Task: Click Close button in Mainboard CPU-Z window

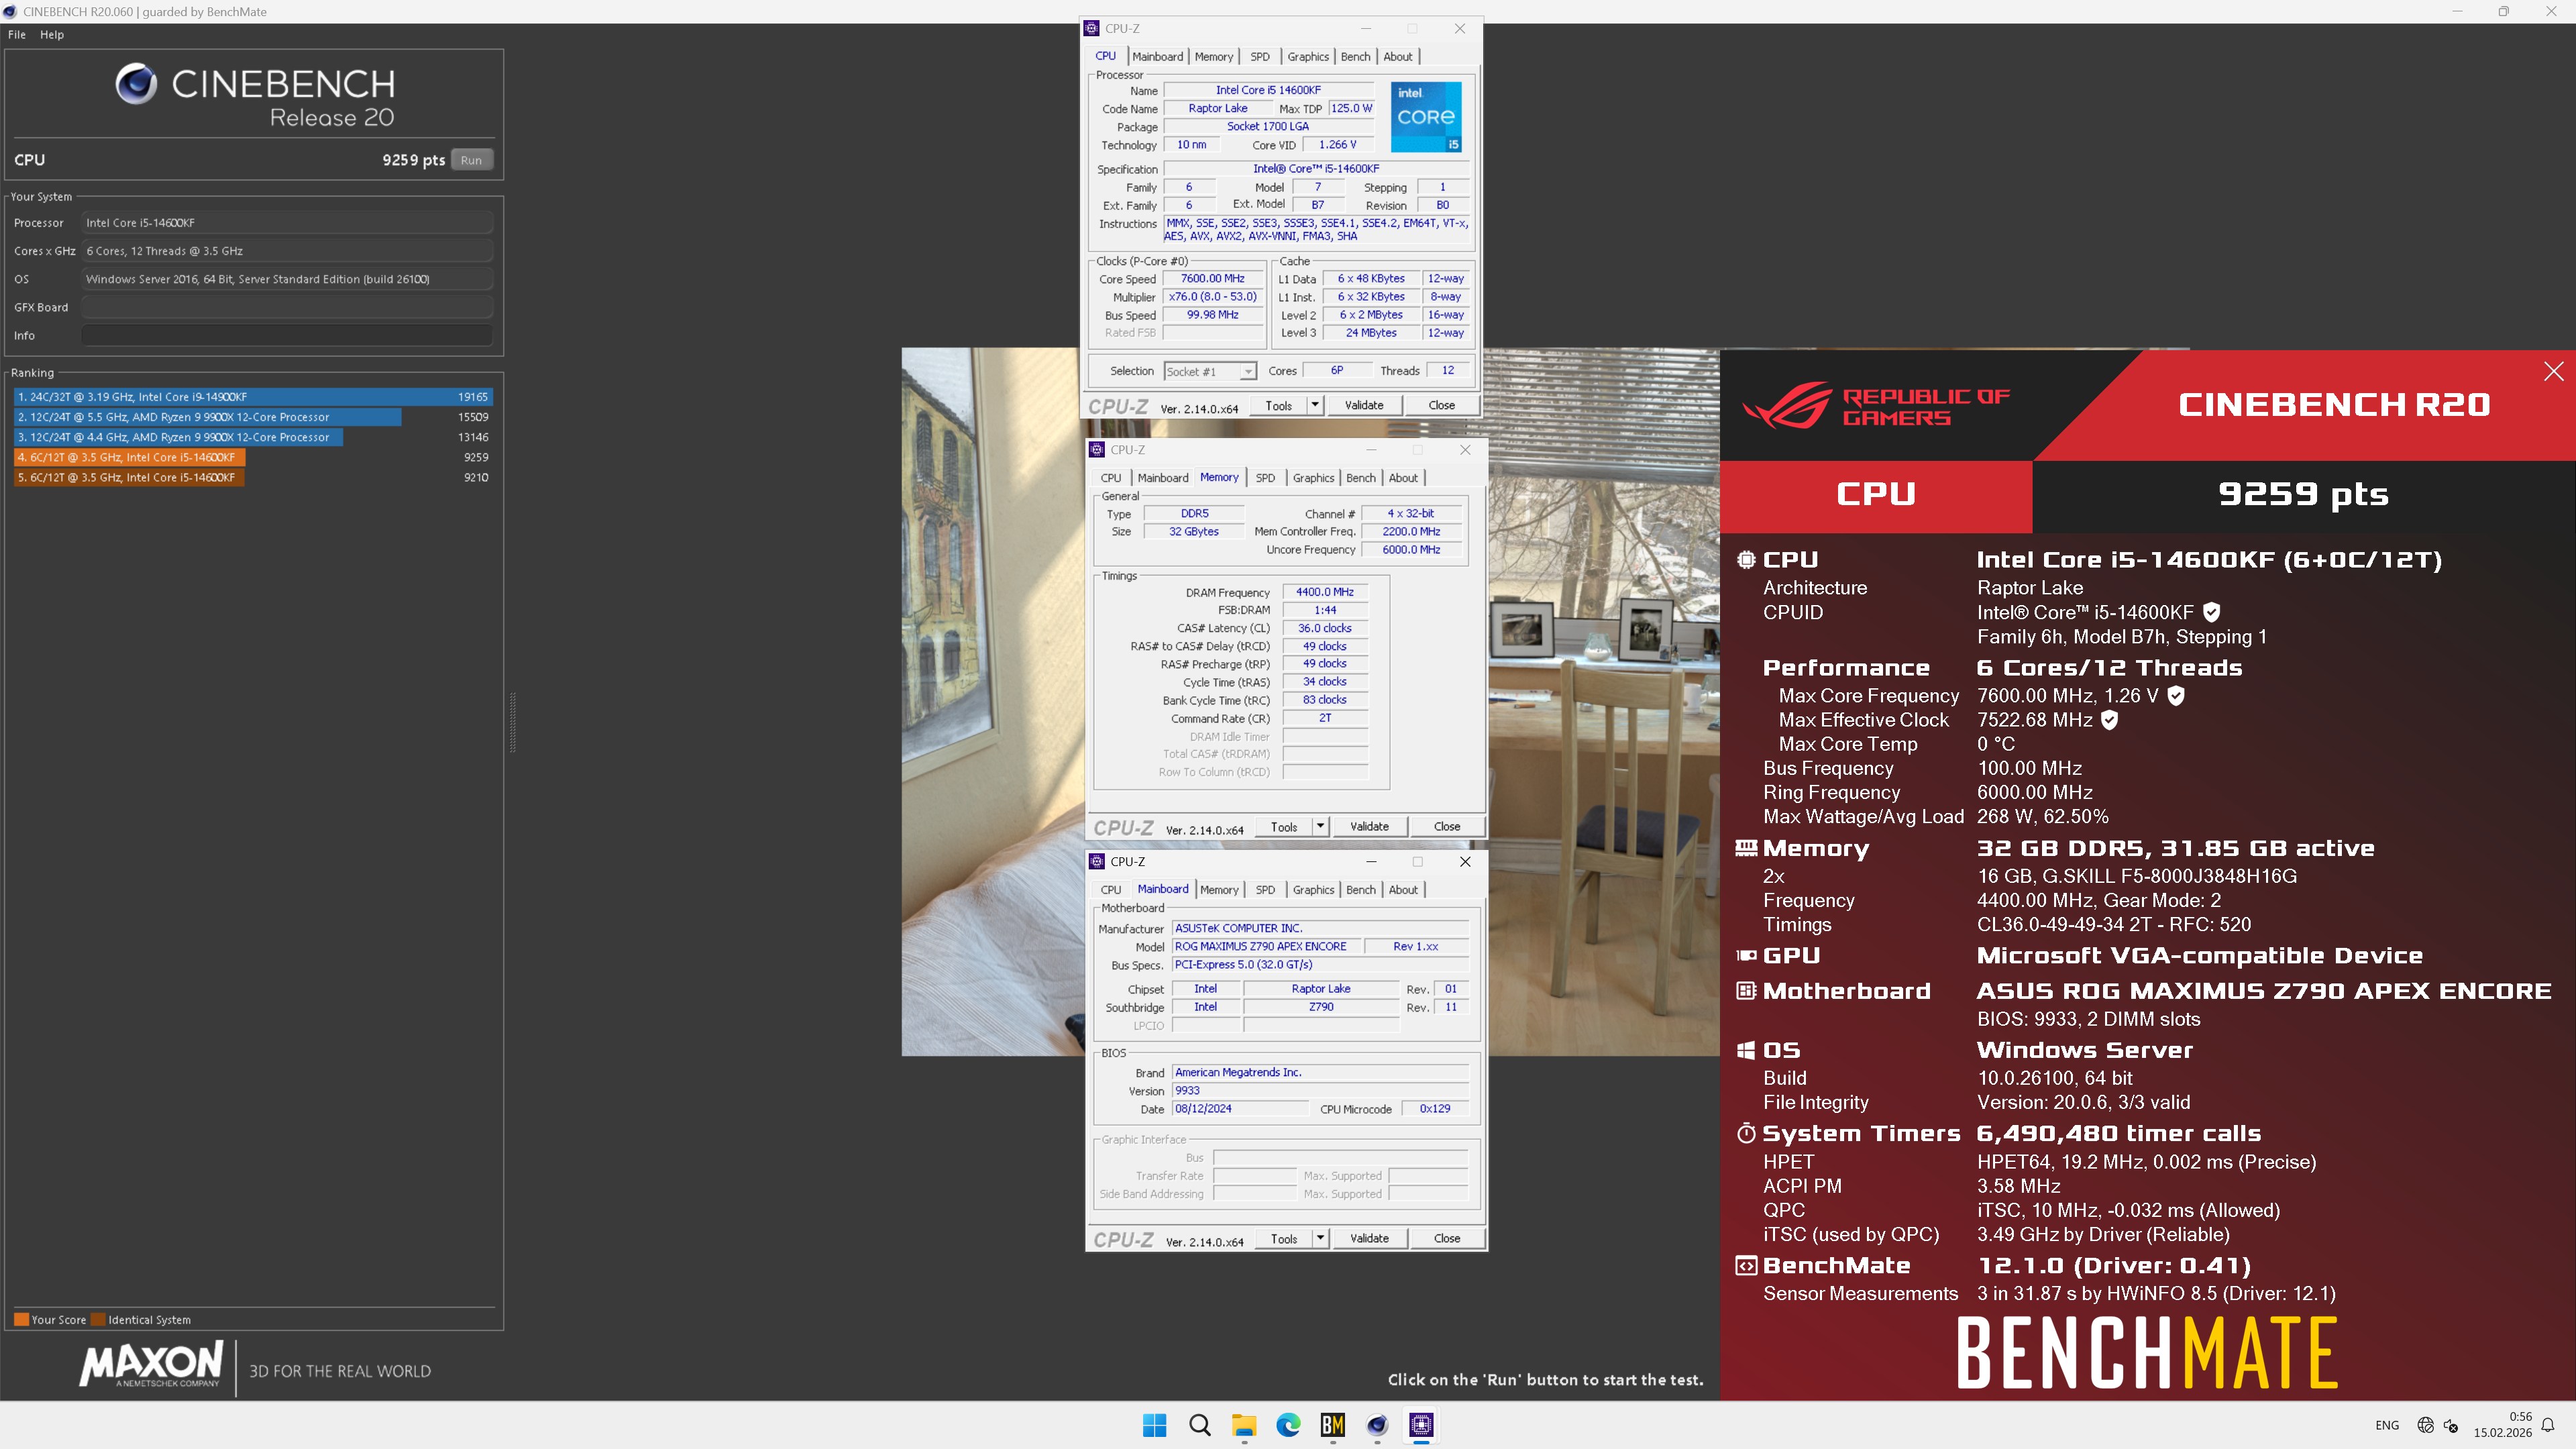Action: click(1447, 1238)
